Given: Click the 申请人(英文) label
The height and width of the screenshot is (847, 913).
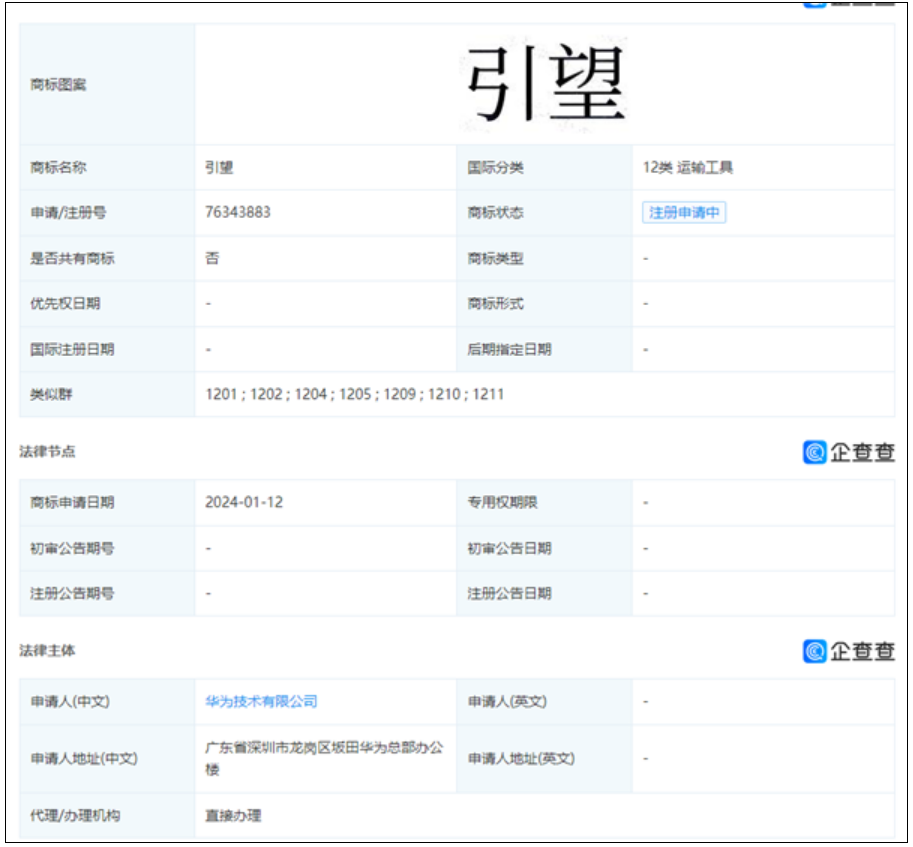Looking at the screenshot, I should 507,701.
